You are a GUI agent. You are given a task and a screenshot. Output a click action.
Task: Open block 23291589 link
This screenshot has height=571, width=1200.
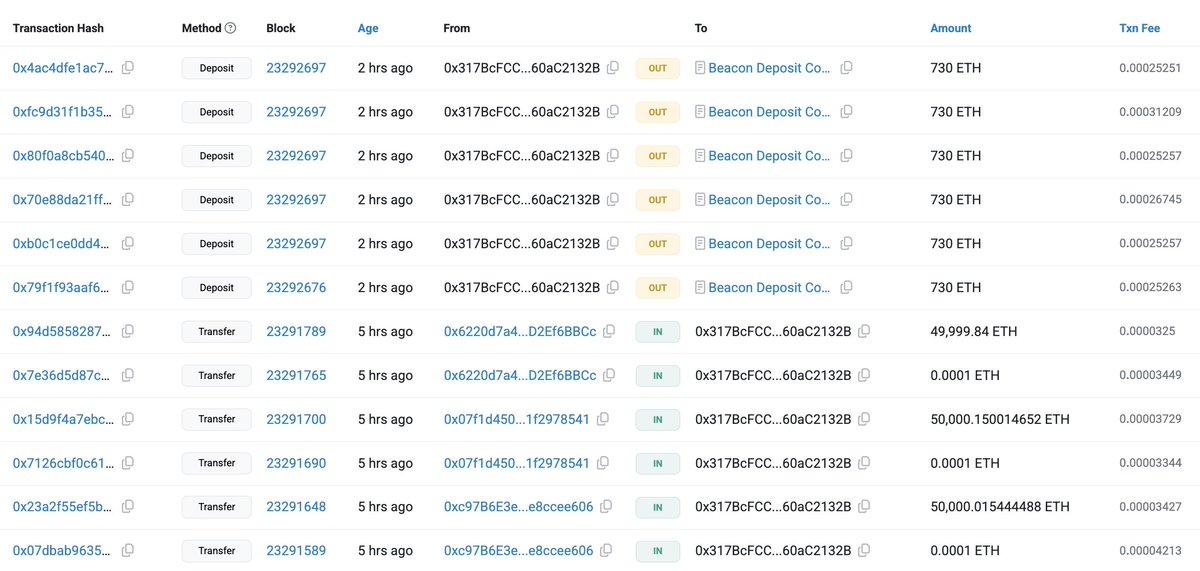tap(296, 551)
